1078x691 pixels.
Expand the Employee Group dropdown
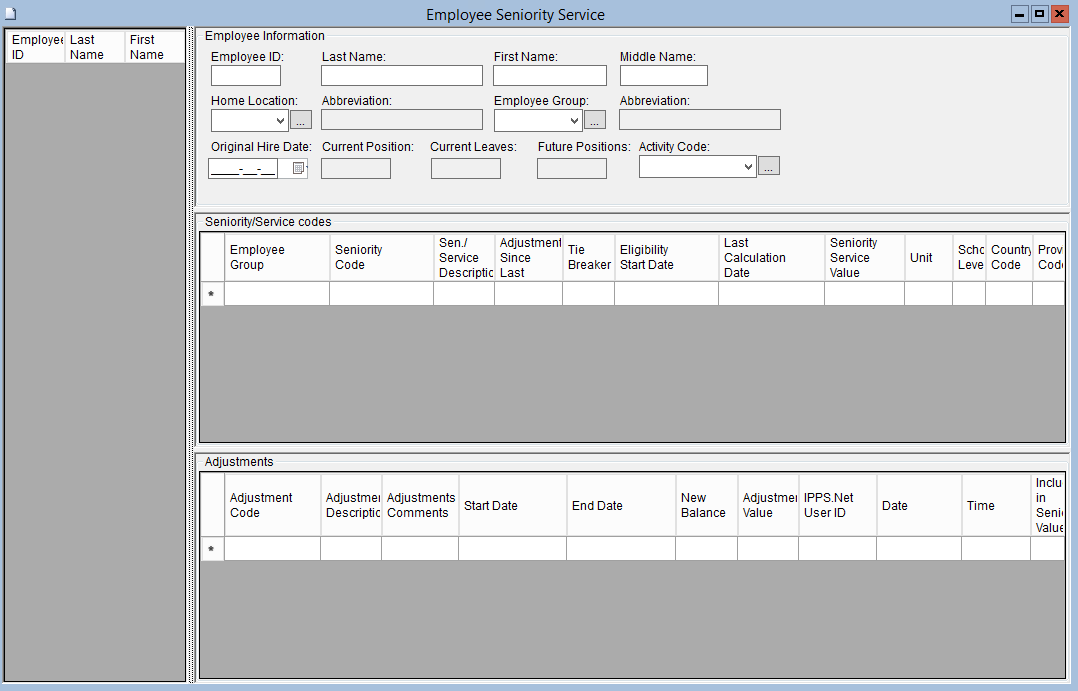tap(573, 121)
